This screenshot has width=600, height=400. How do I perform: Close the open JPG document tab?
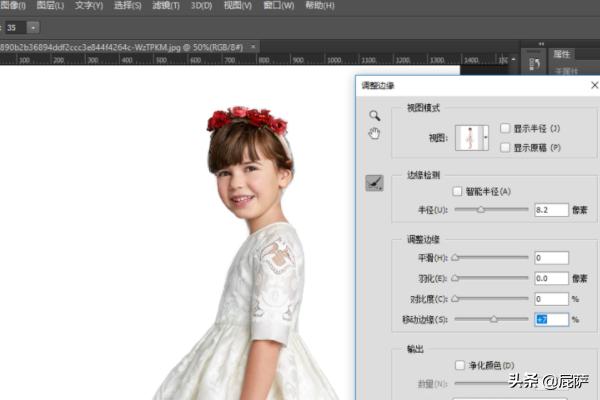[251, 46]
